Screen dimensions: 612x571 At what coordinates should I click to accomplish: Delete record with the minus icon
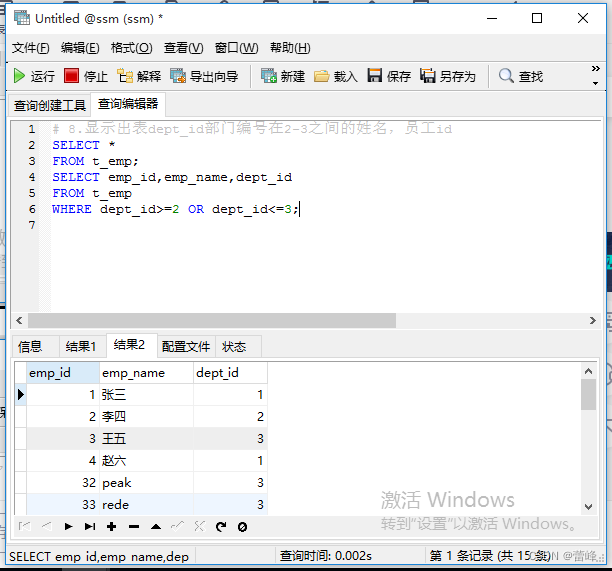(x=134, y=527)
